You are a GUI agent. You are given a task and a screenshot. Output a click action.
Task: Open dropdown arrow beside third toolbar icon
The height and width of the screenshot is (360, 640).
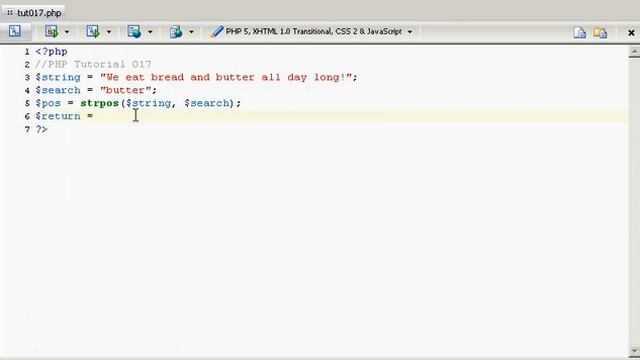[x=109, y=32]
